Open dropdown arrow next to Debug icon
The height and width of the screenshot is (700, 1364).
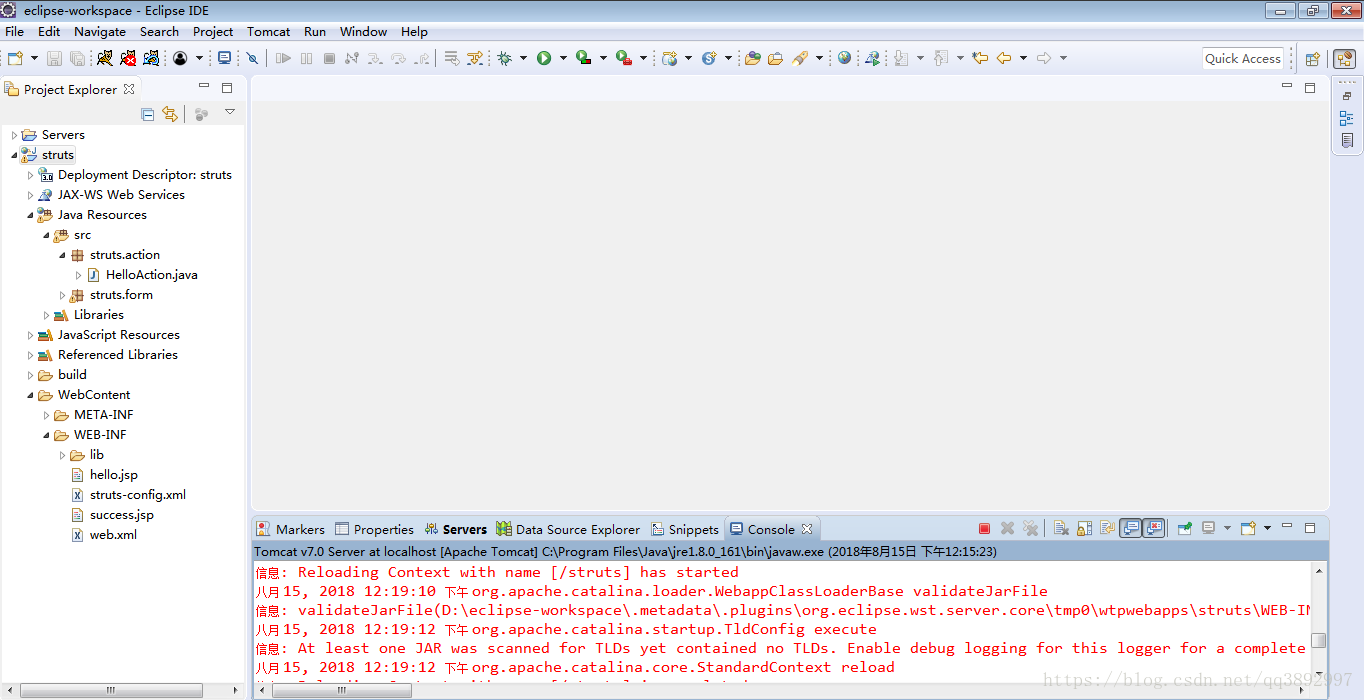[x=524, y=58]
